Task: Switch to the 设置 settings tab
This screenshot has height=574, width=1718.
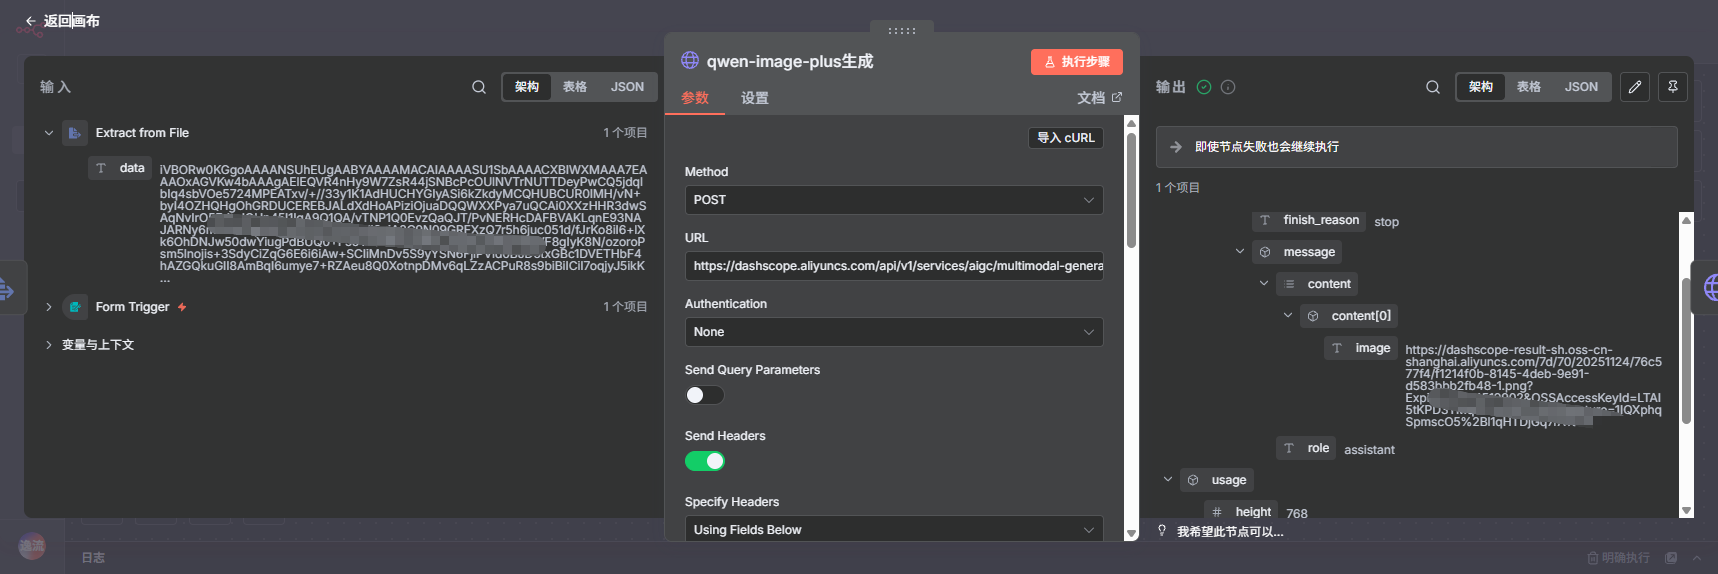Action: [754, 98]
